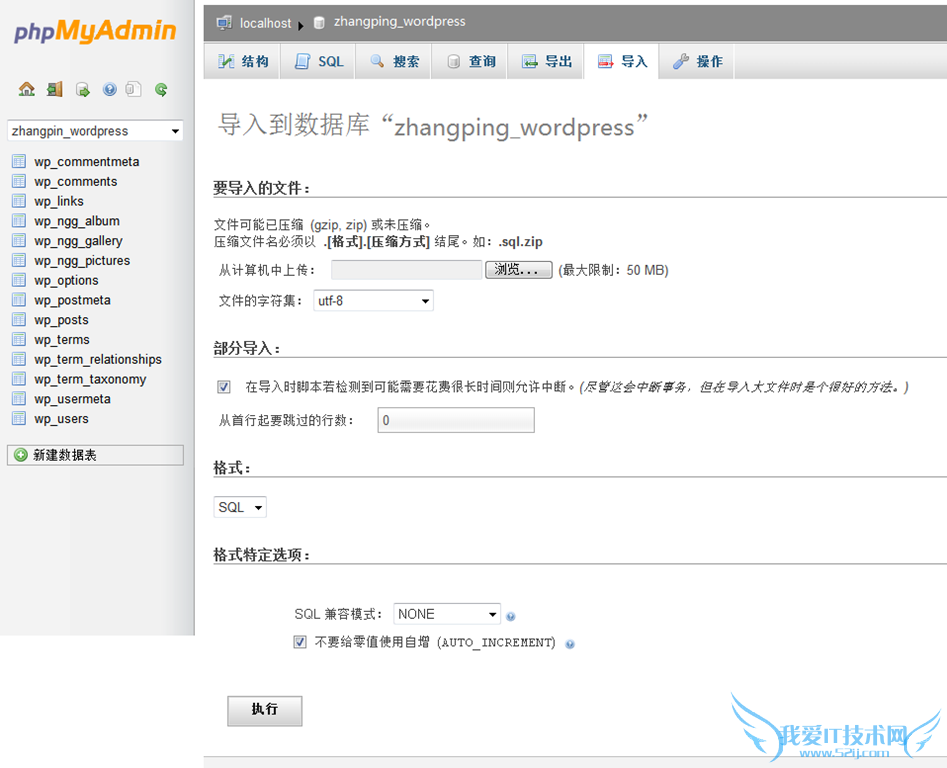Click the 浏览... browse button
The image size is (947, 768).
(x=519, y=270)
